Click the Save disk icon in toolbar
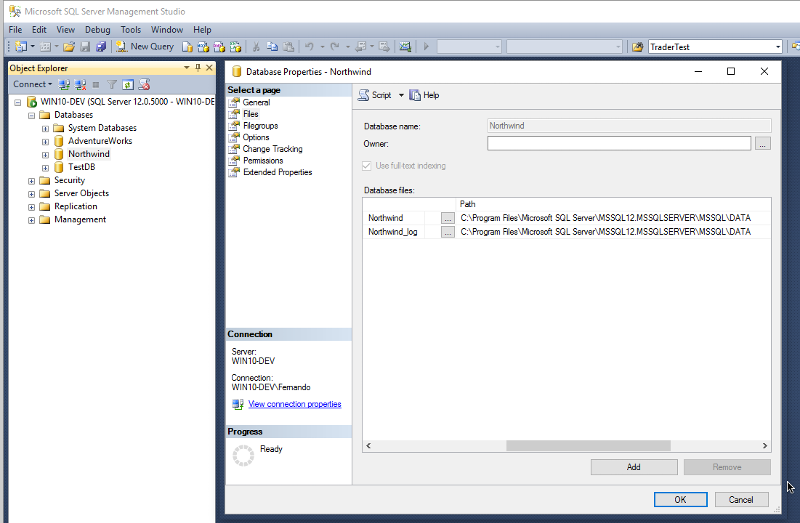 pyautogui.click(x=85, y=47)
